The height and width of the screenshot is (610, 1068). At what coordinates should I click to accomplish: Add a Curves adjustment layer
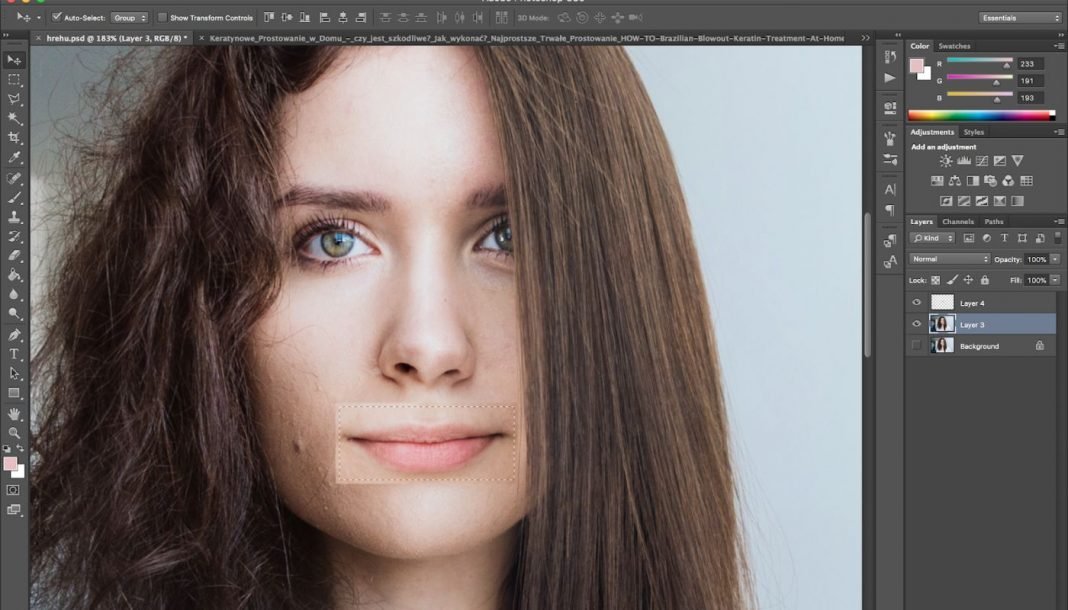(983, 160)
